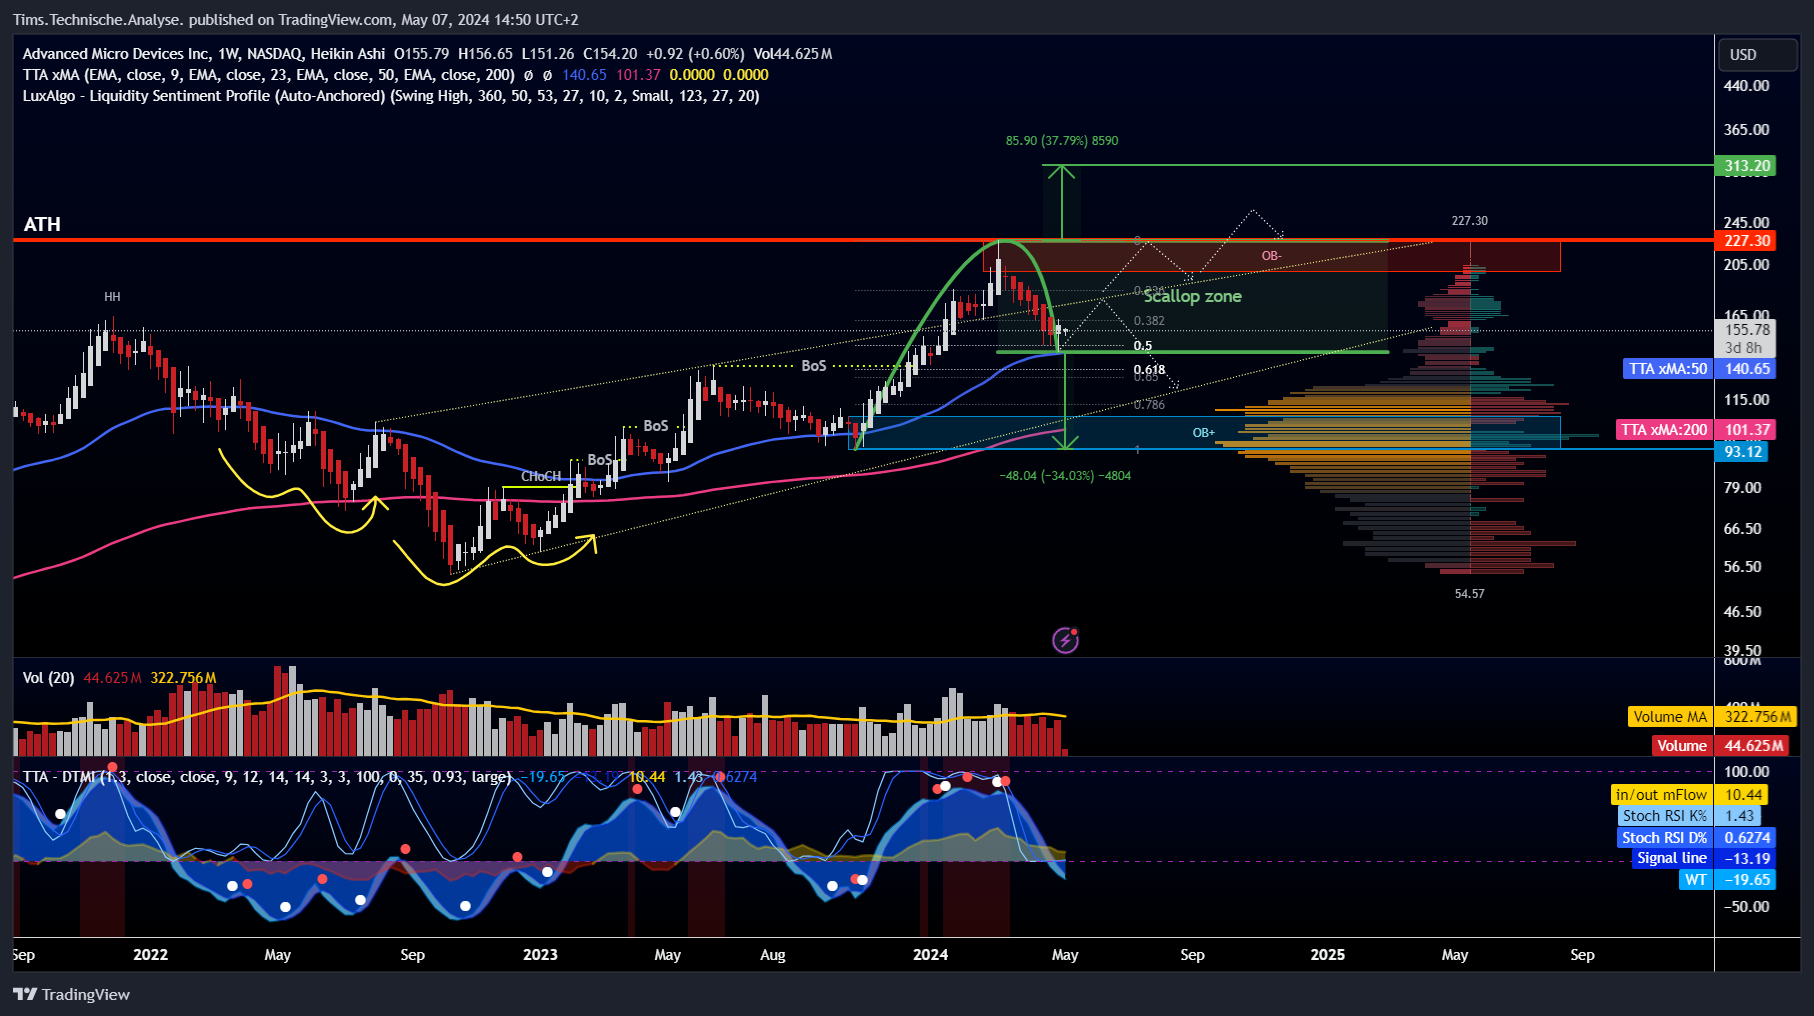Click the CHoCH structure label
Image resolution: width=1814 pixels, height=1016 pixels.
(541, 476)
